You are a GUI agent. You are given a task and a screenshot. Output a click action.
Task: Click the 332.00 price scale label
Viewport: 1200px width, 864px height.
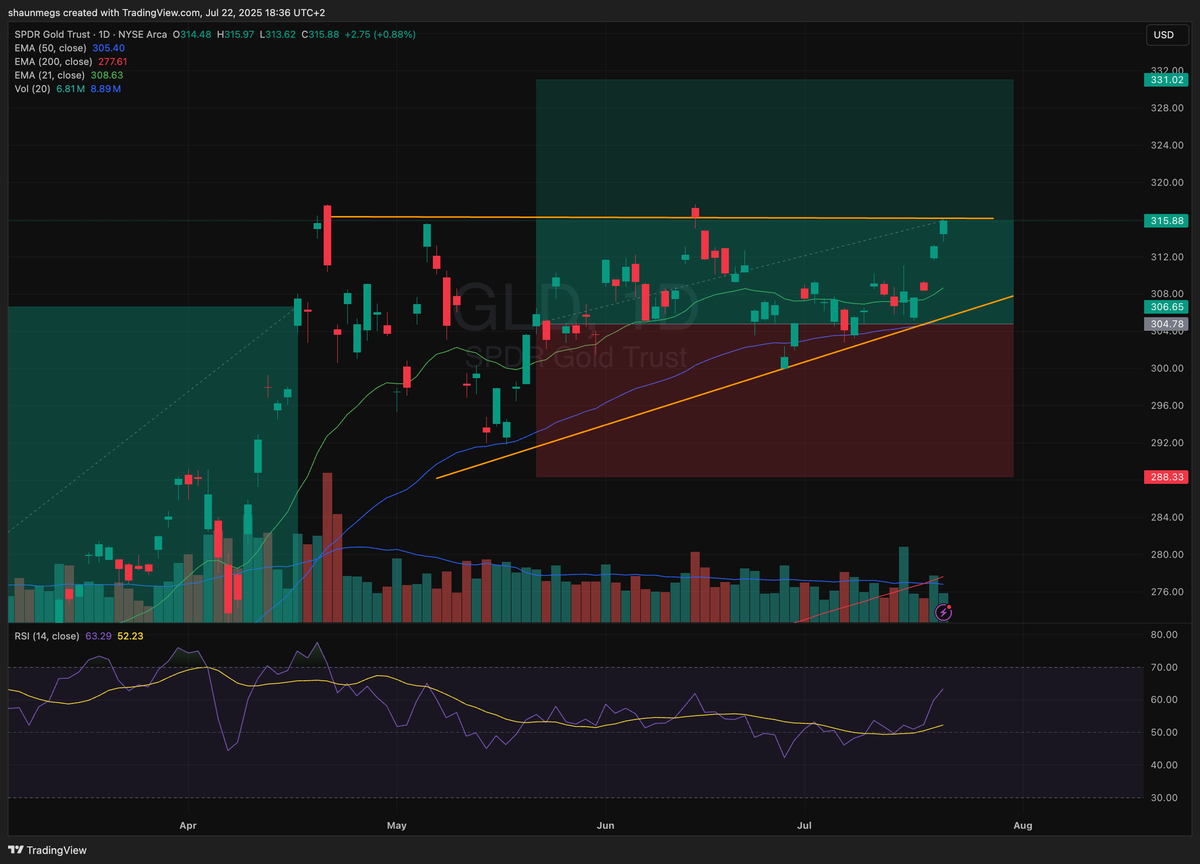click(1166, 71)
